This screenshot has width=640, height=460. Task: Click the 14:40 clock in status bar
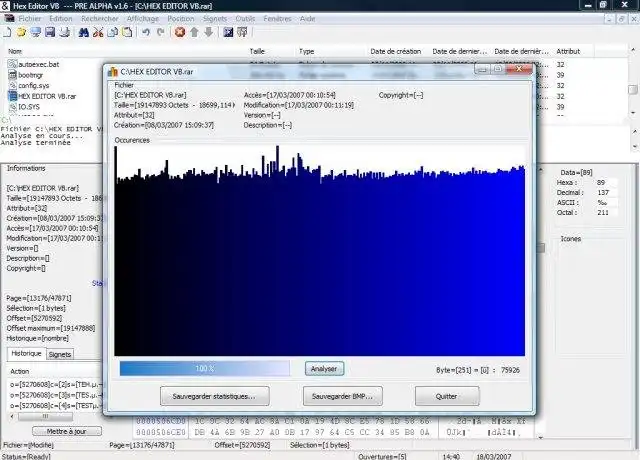click(x=451, y=456)
